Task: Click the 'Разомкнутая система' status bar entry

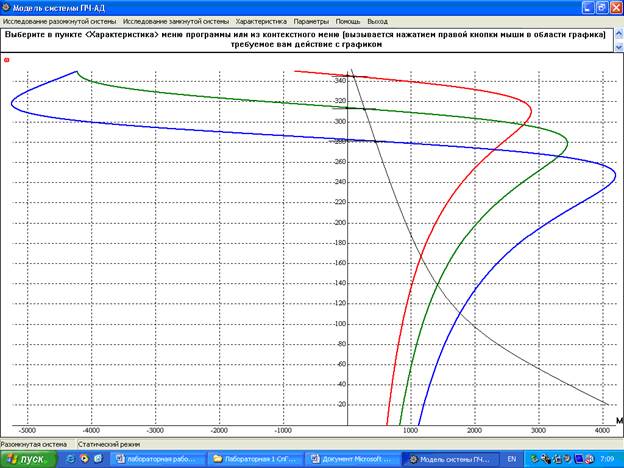Action: tap(34, 444)
